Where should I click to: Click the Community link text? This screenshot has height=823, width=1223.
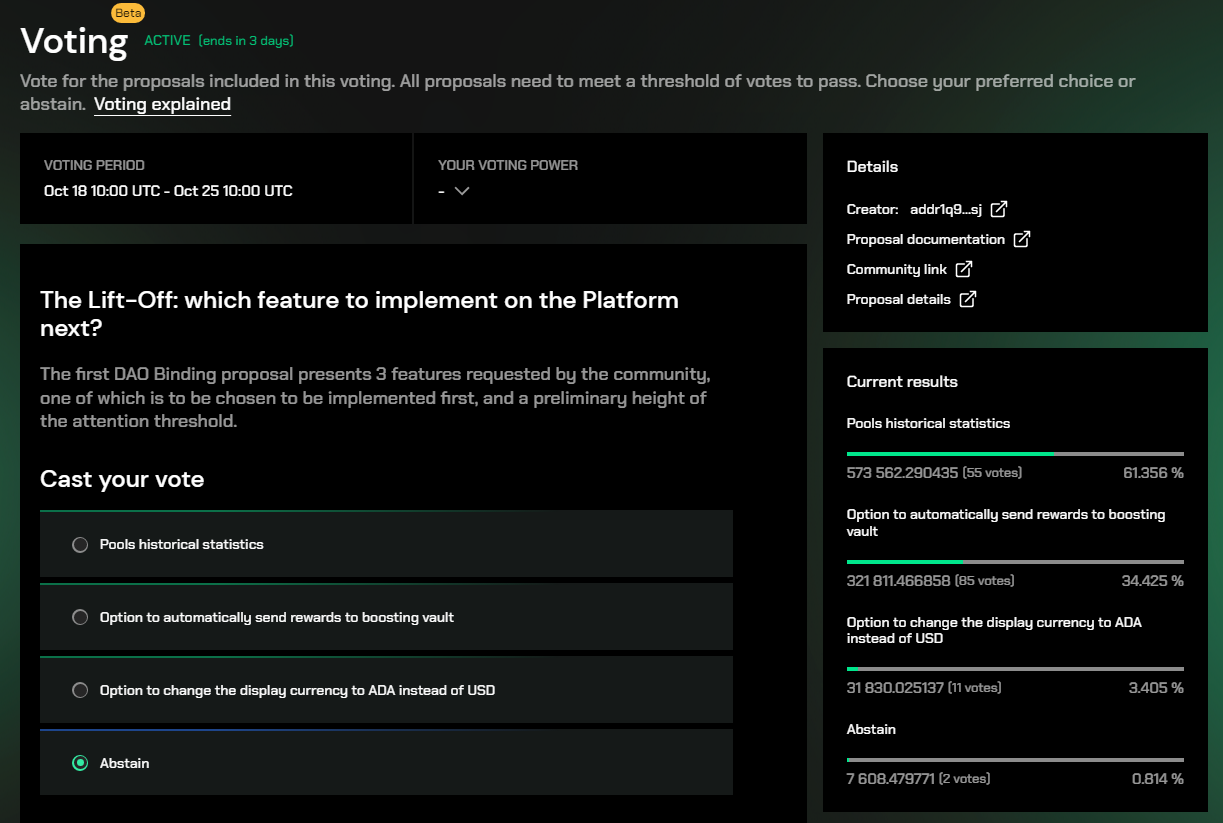pyautogui.click(x=896, y=269)
